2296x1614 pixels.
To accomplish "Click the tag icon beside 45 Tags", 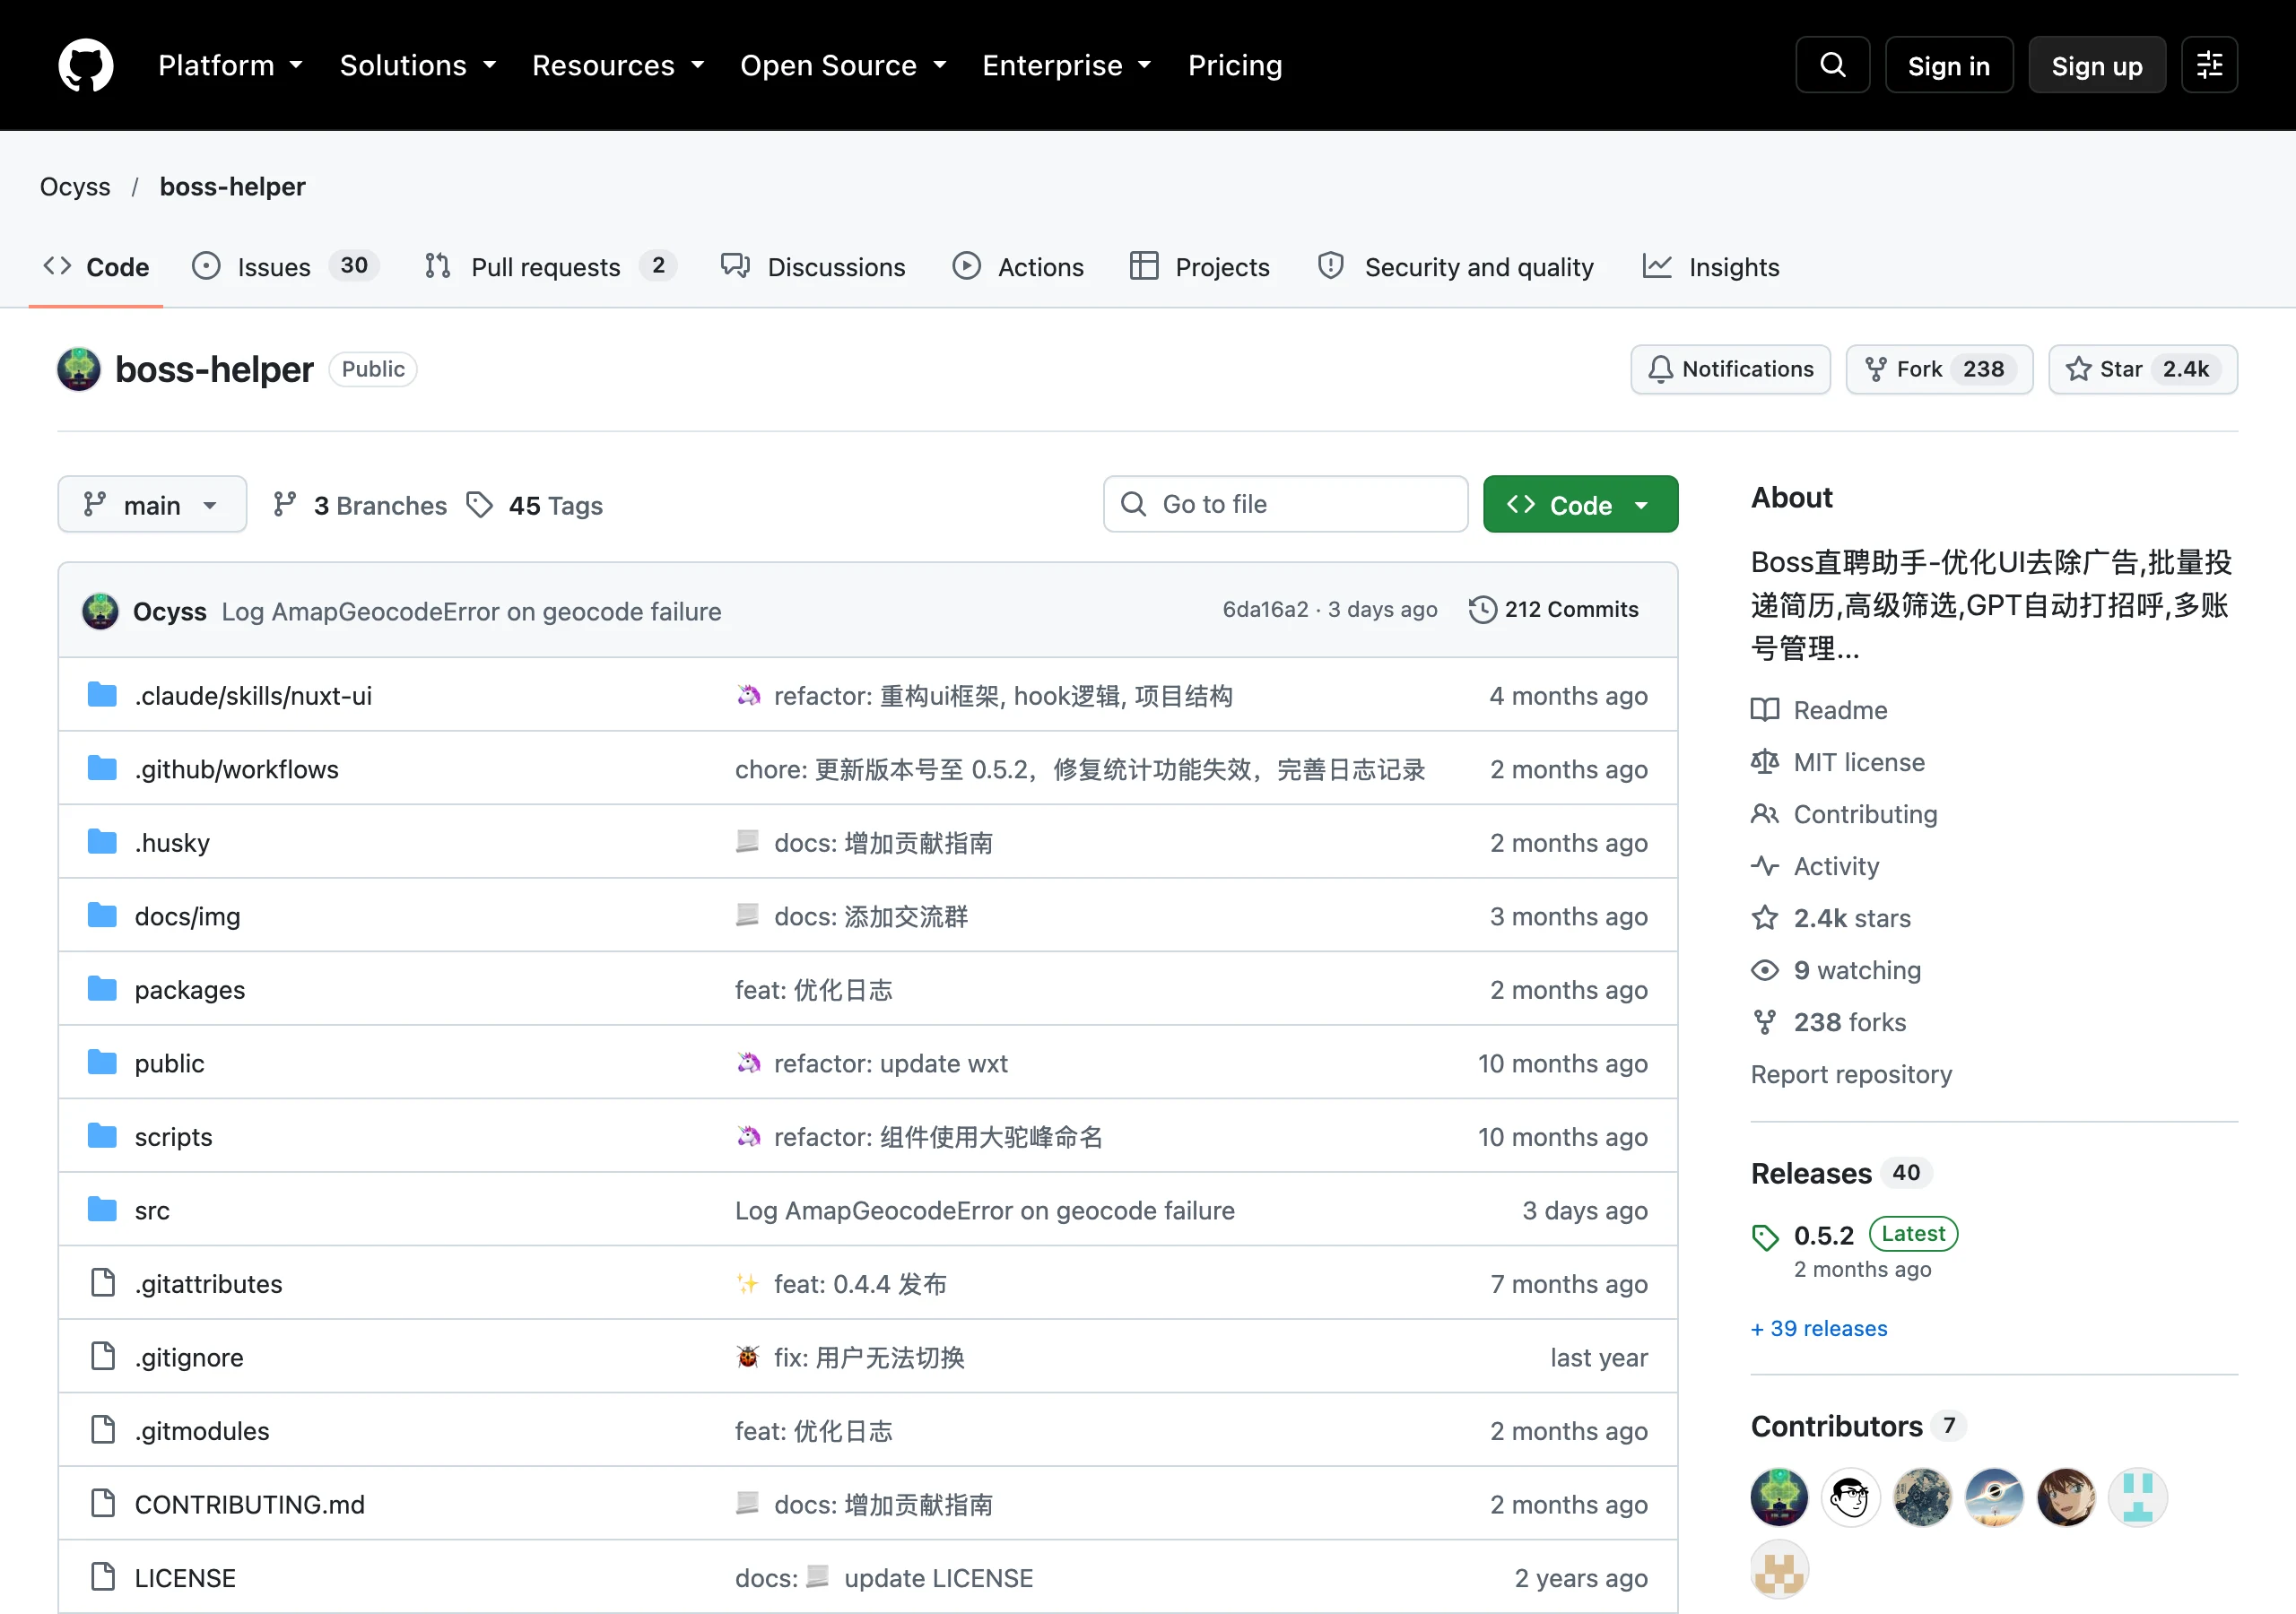I will [480, 505].
